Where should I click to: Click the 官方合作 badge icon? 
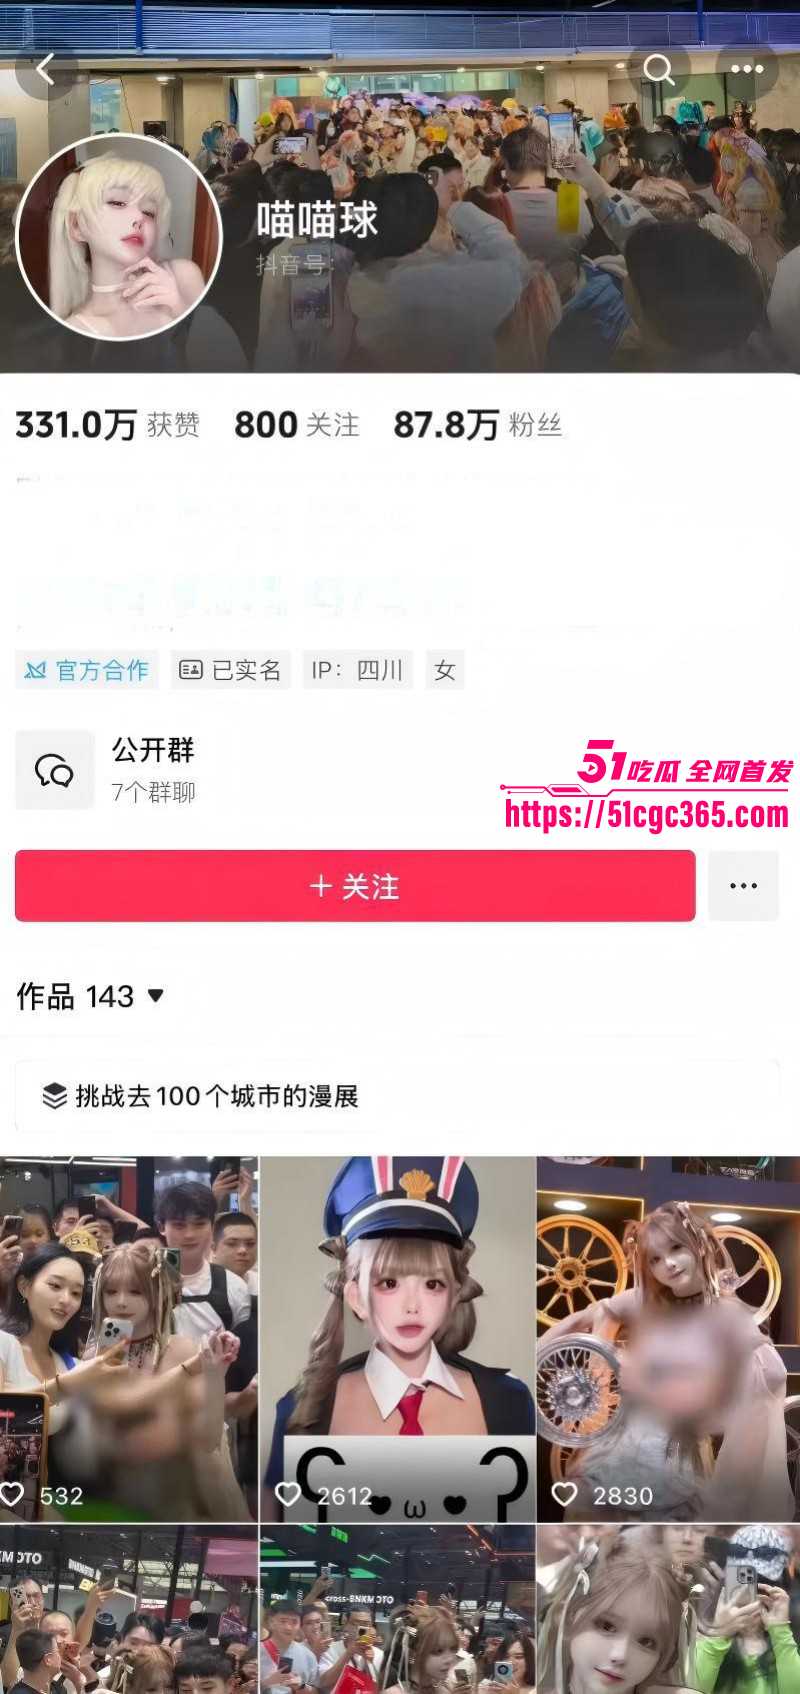coord(35,670)
